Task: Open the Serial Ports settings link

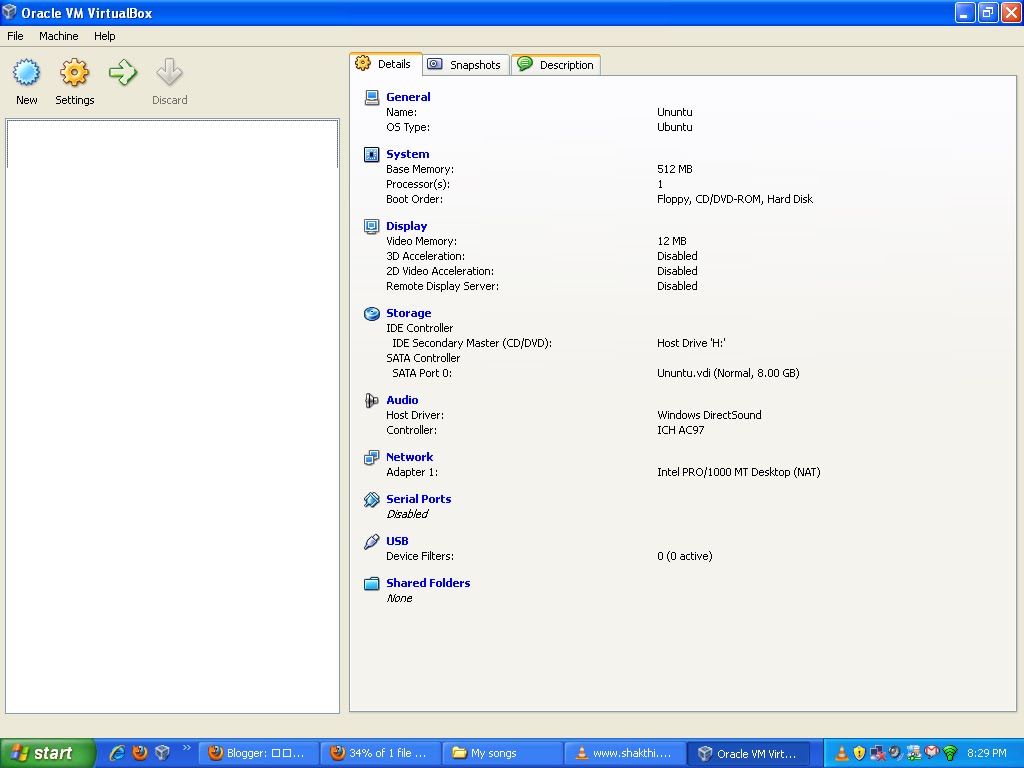Action: click(x=419, y=499)
